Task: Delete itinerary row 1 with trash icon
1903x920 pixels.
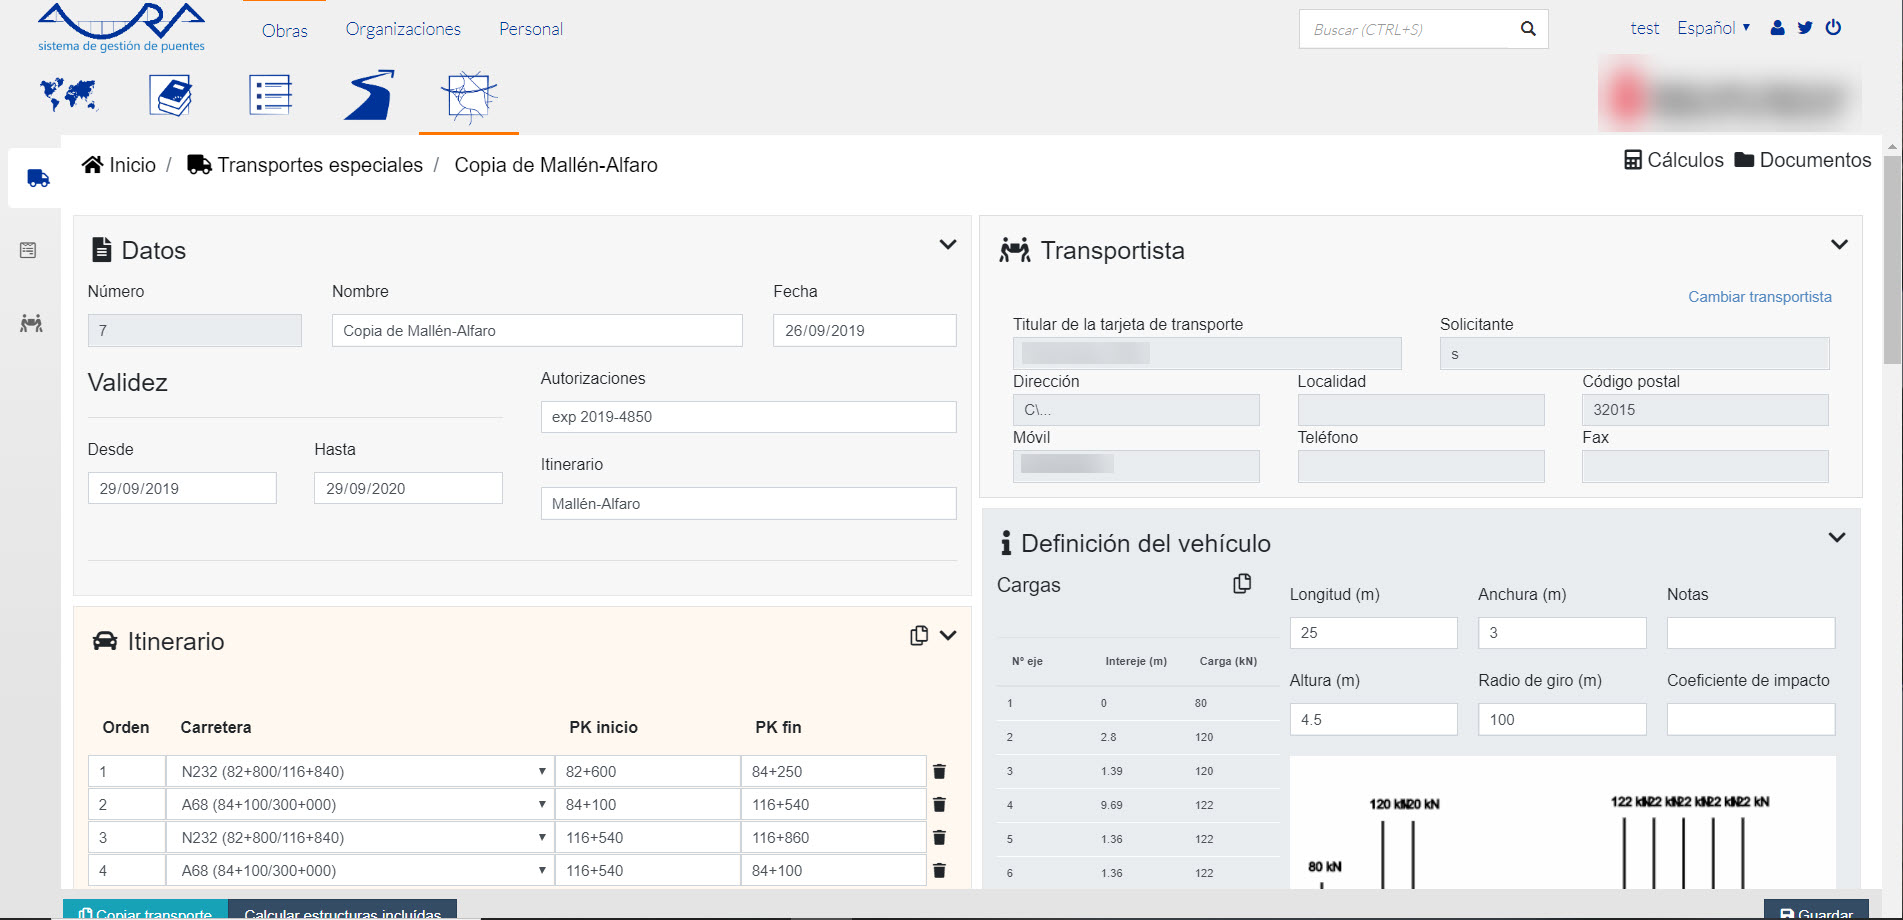Action: coord(939,772)
